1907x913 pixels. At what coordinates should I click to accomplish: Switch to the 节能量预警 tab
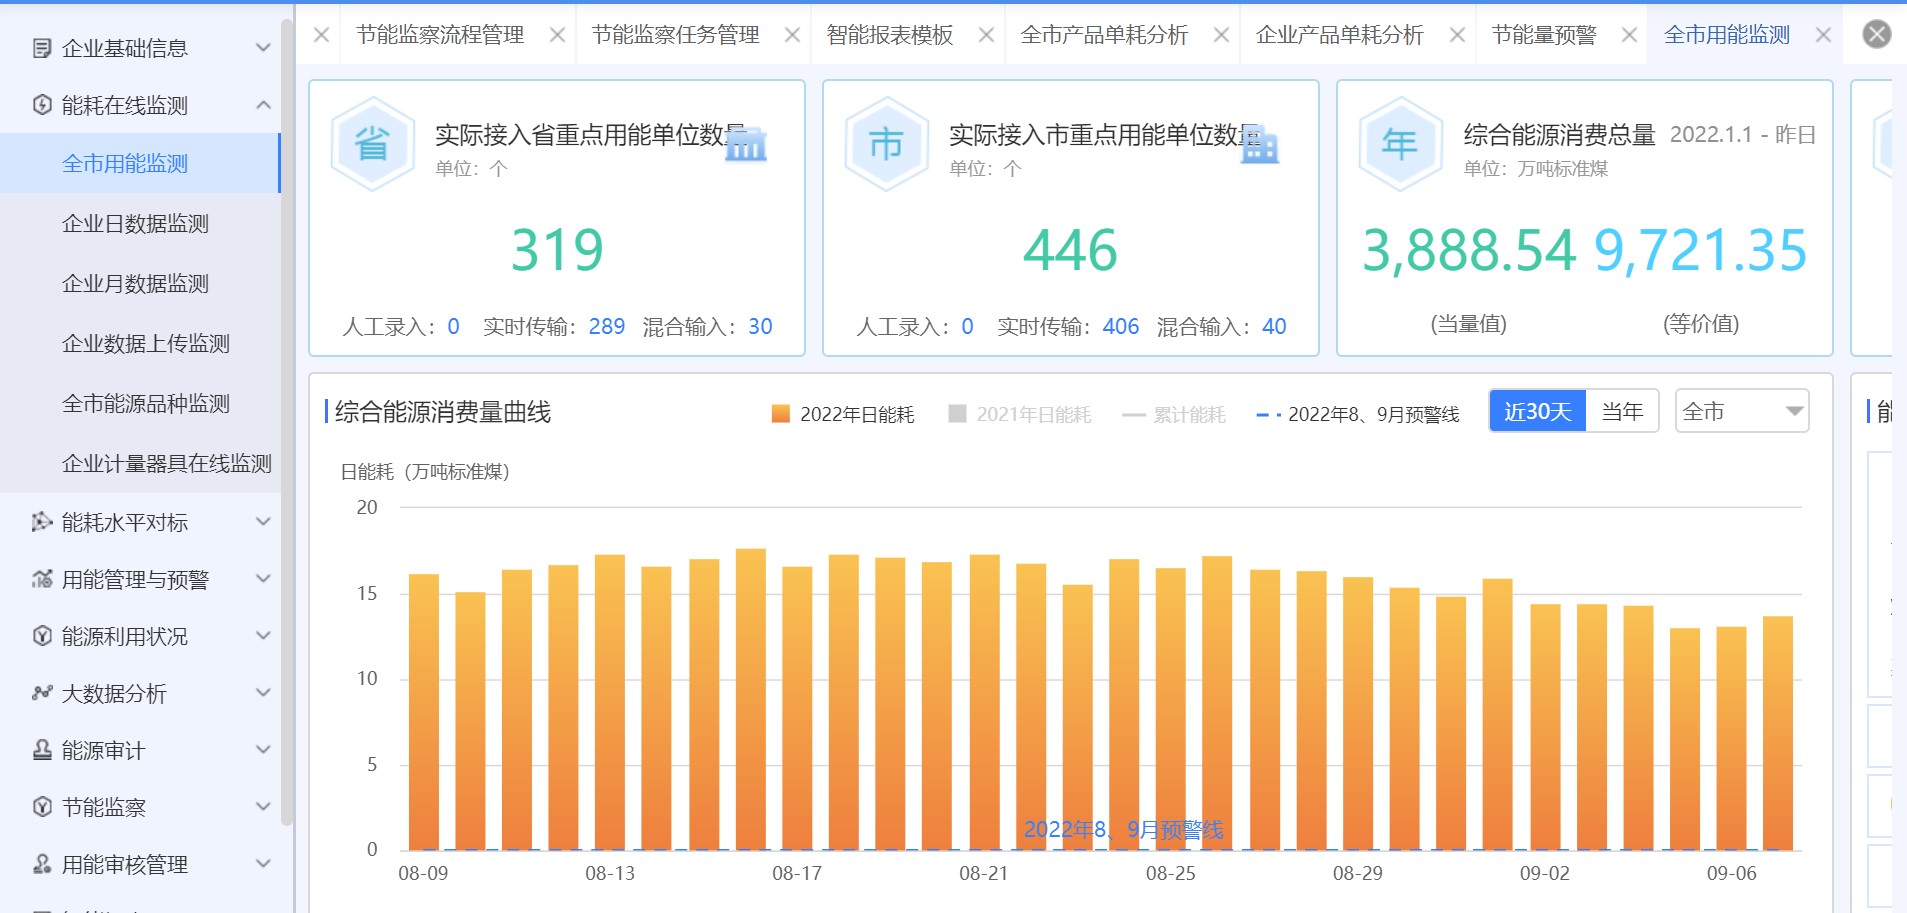pos(1543,35)
